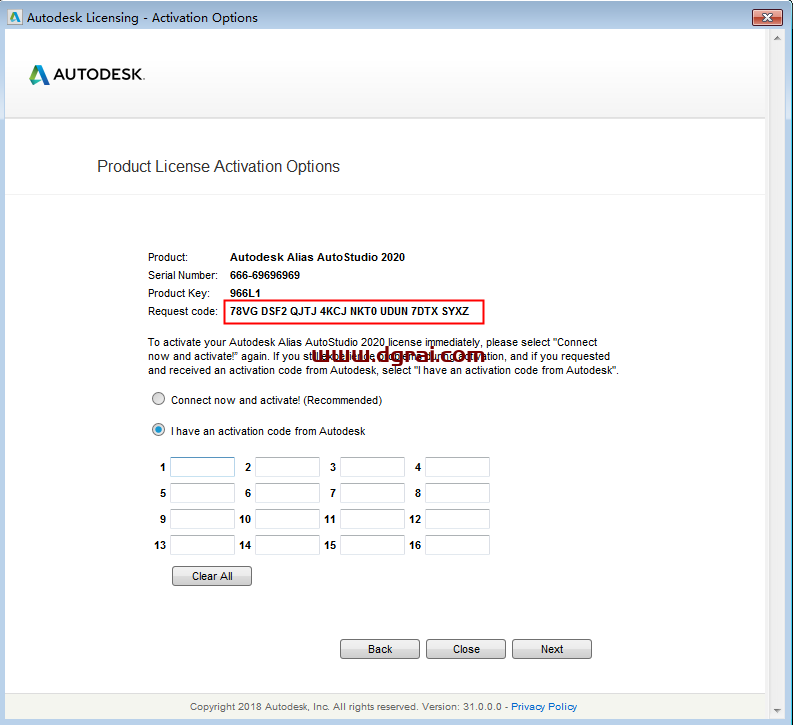Image resolution: width=793 pixels, height=725 pixels.
Task: Click the Autodesk title bar icon
Action: pos(15,17)
